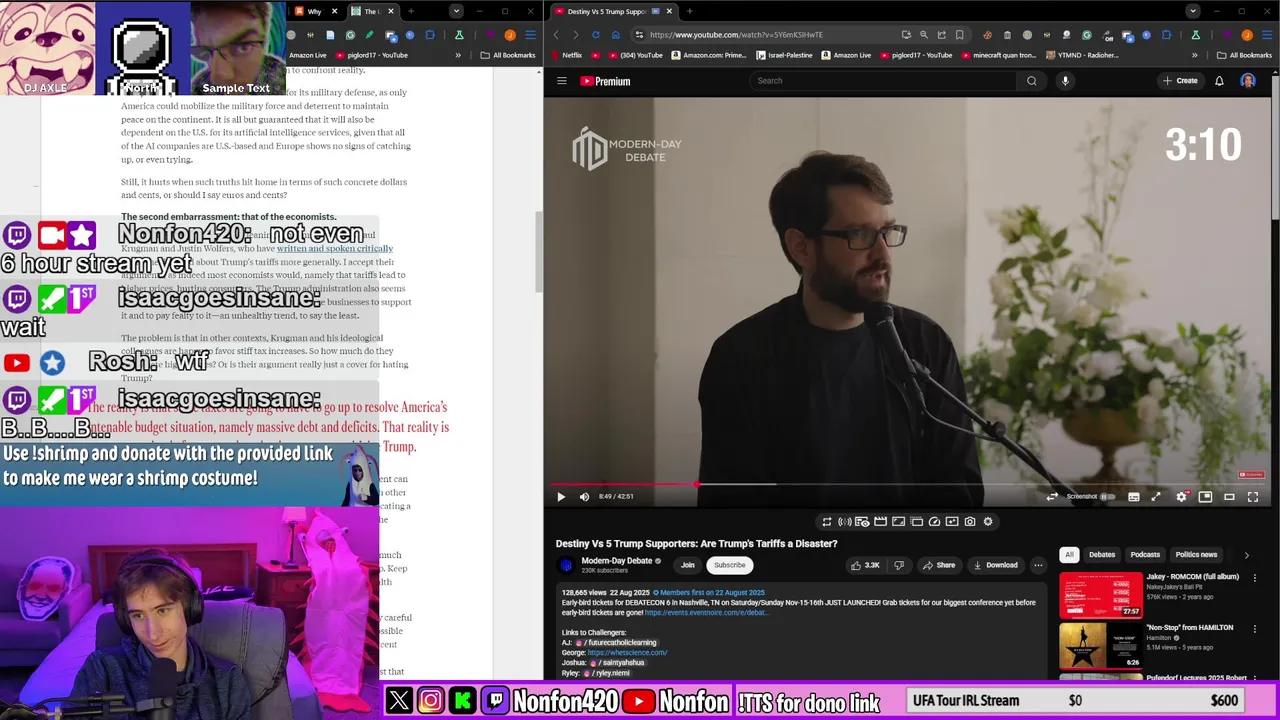Focus the YouTube search field

[x=883, y=81]
